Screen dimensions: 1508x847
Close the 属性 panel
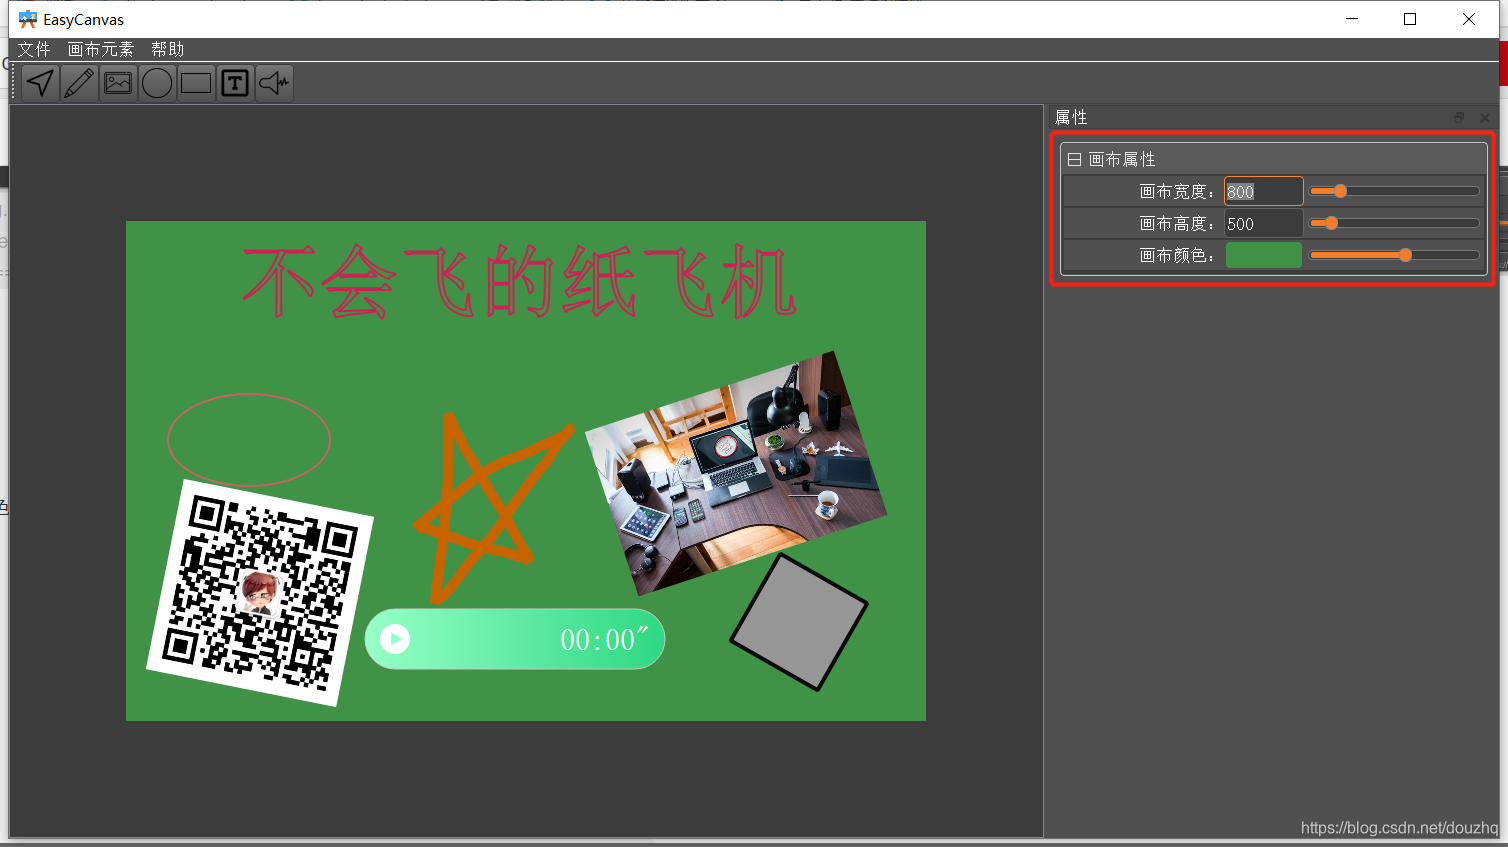point(1486,117)
